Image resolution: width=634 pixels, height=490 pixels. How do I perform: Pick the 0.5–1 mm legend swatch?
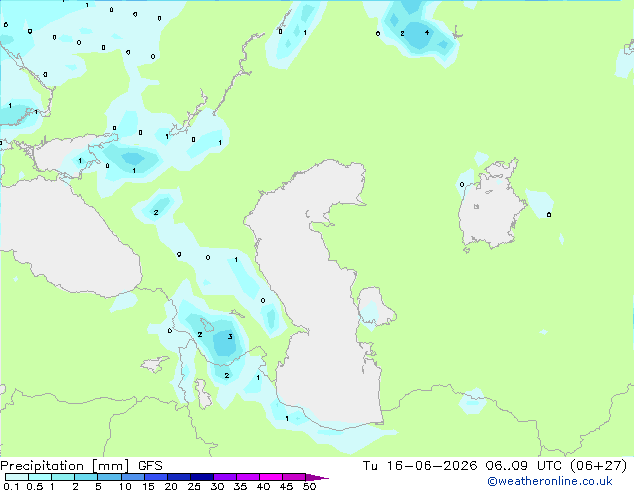click(40, 477)
